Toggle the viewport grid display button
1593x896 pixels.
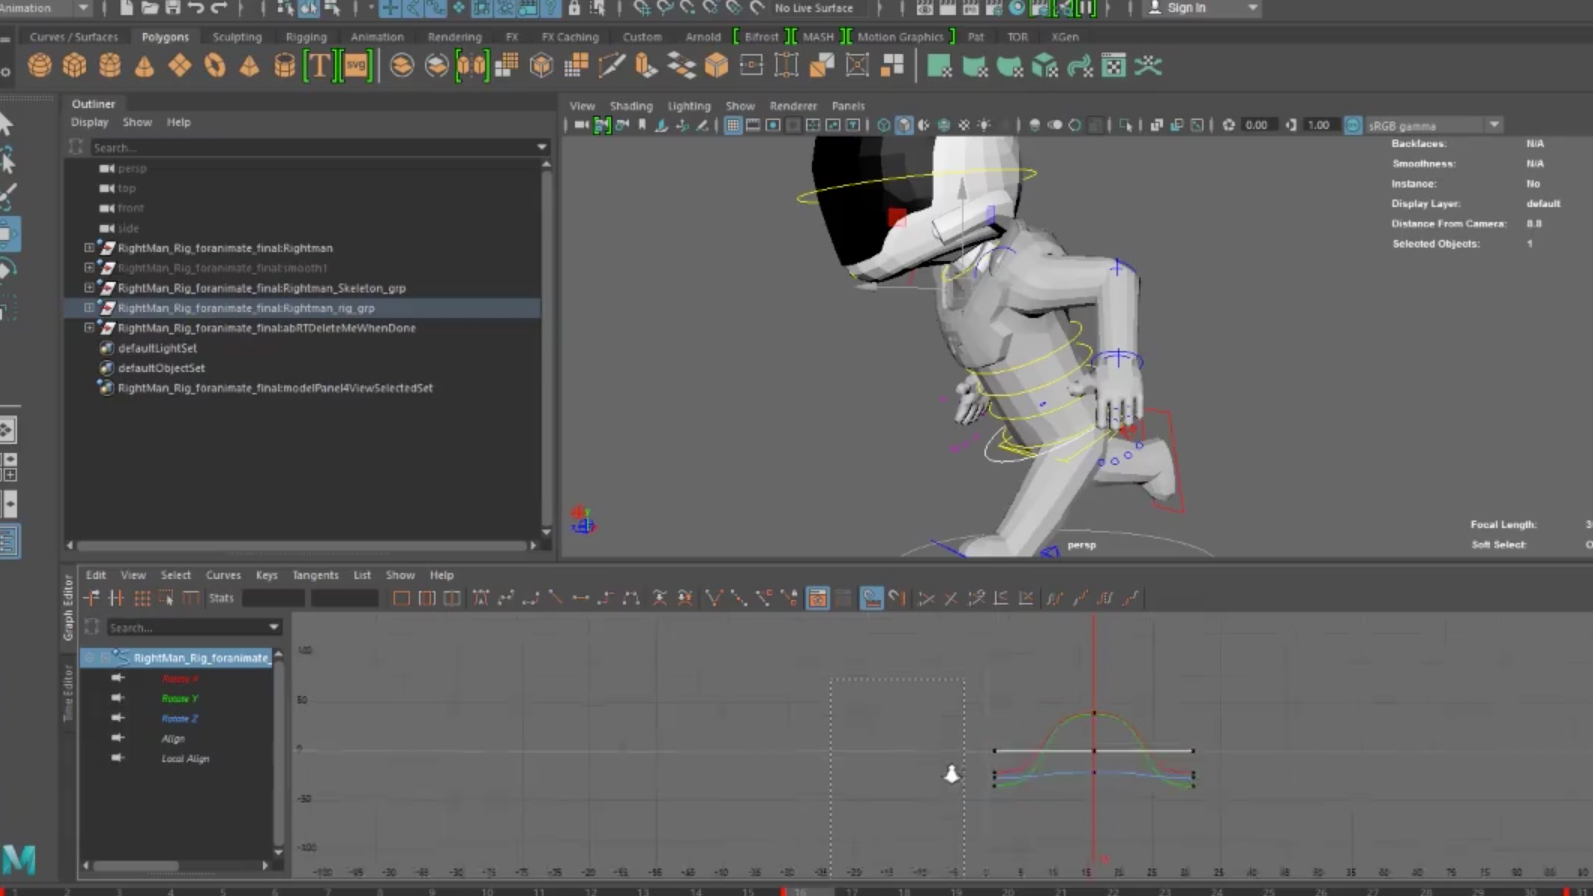[x=733, y=125]
